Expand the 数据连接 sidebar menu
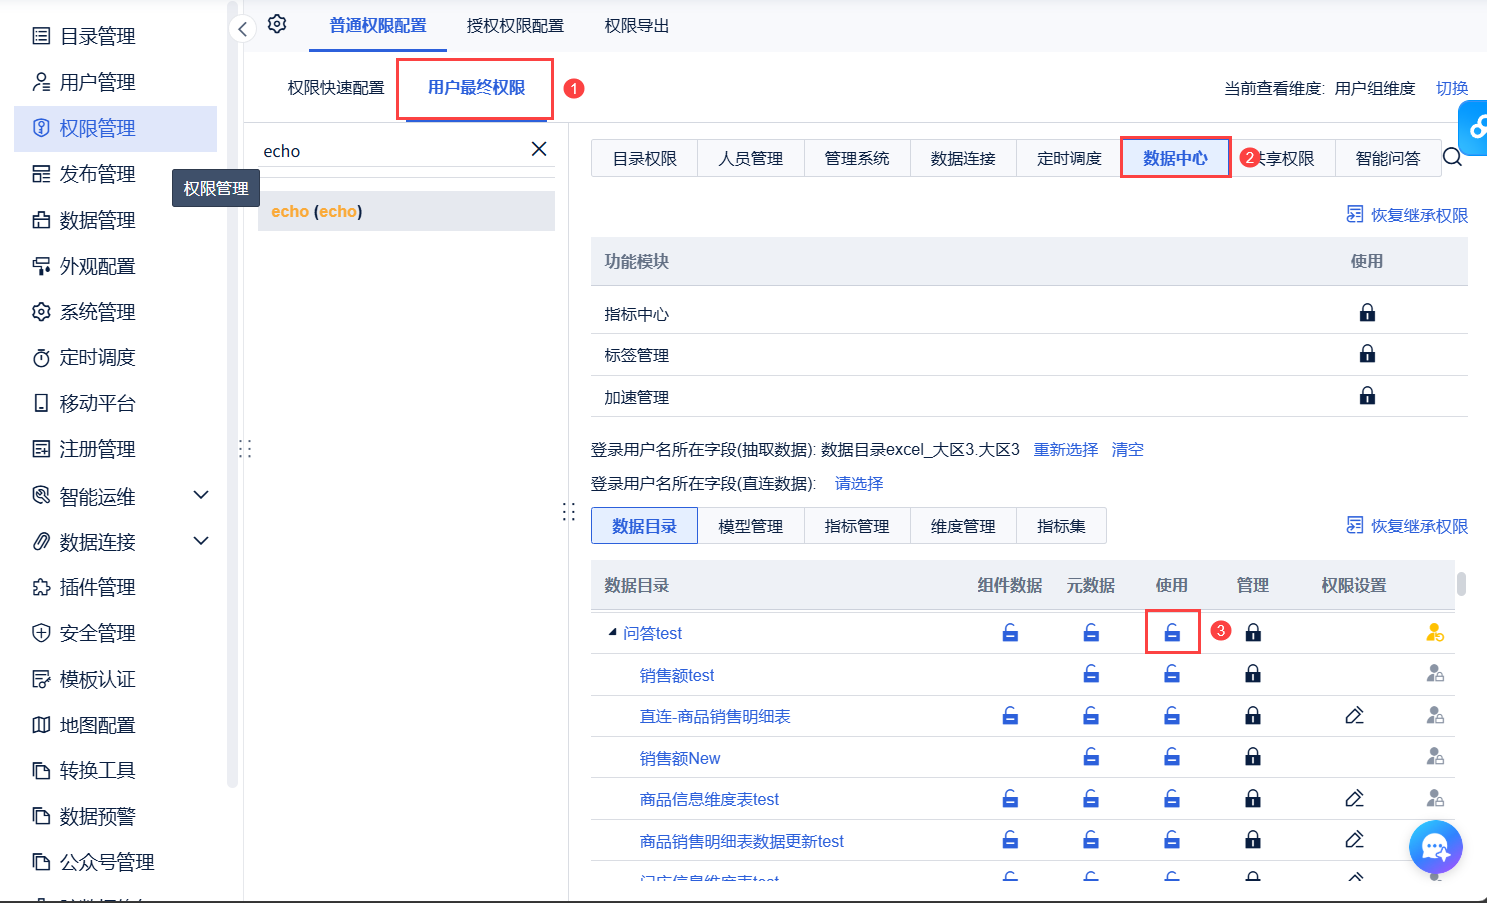This screenshot has height=903, width=1487. pos(201,541)
